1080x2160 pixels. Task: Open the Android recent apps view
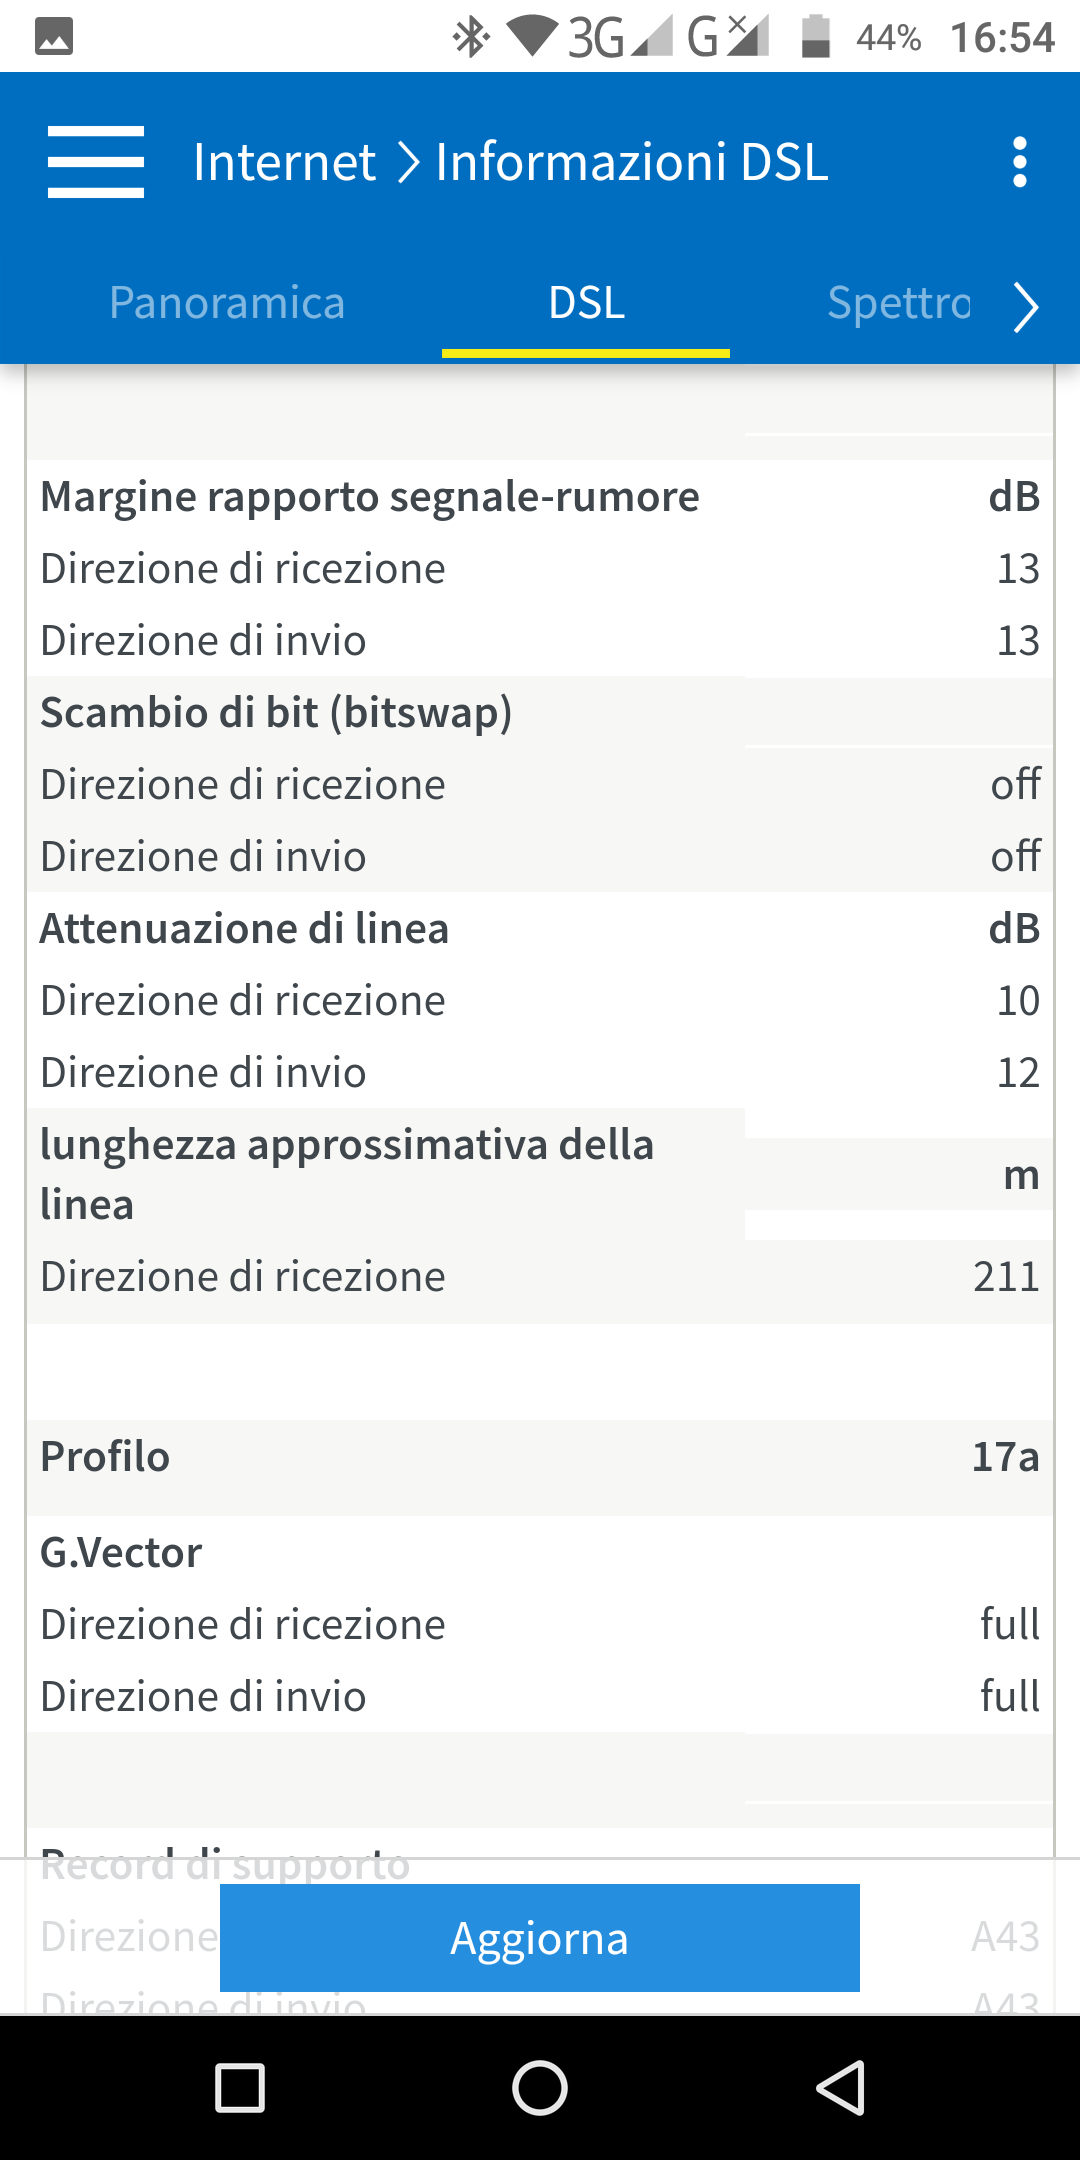tap(240, 2088)
